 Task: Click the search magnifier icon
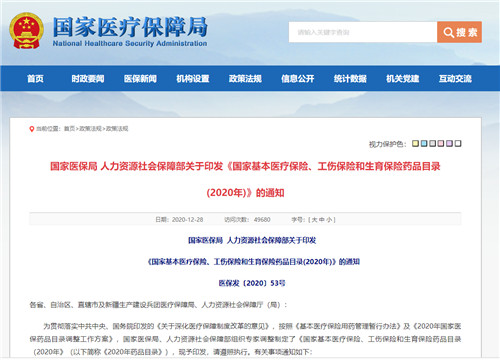point(449,32)
